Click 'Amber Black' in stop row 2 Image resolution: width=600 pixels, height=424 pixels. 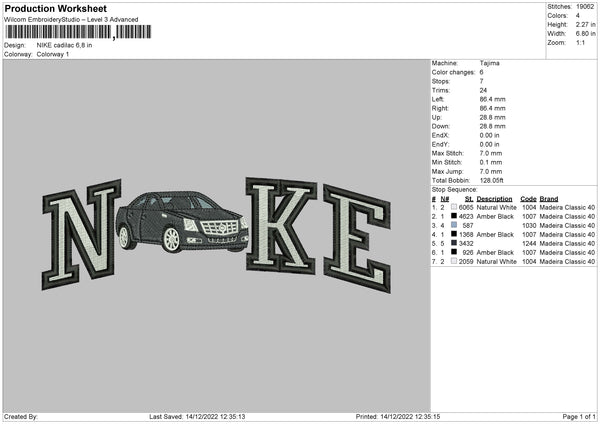click(495, 216)
